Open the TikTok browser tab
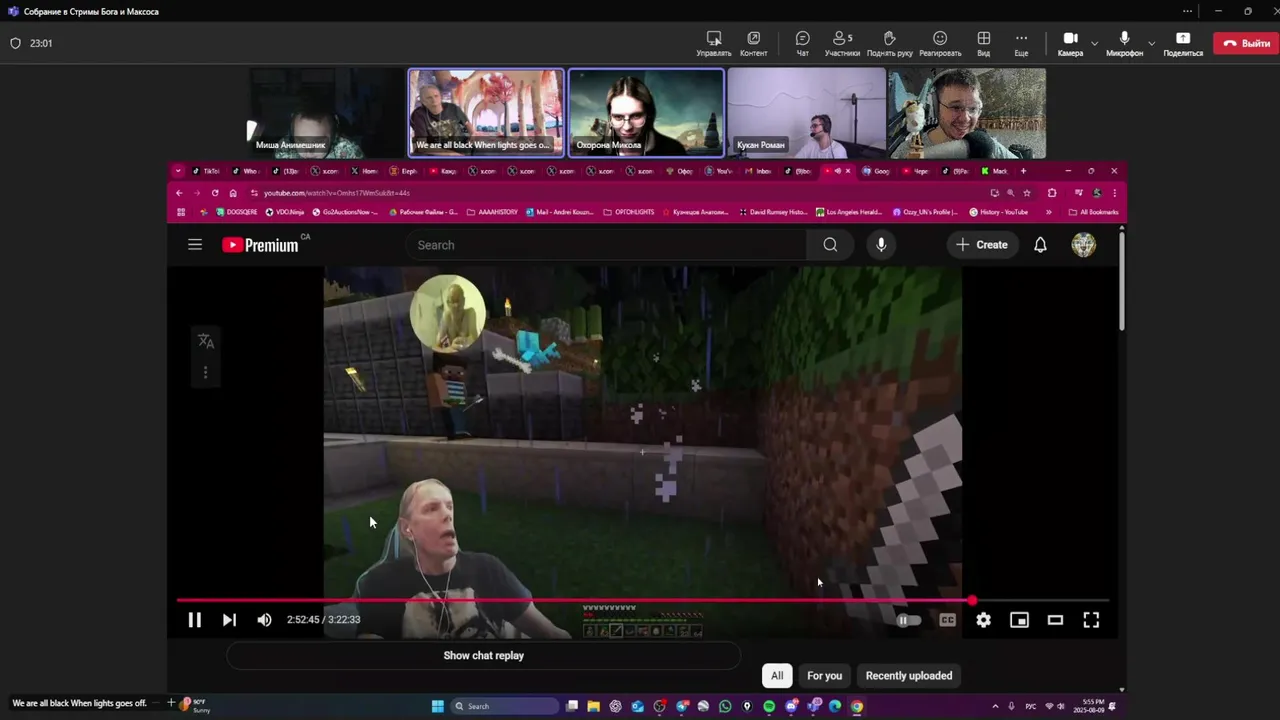The width and height of the screenshot is (1280, 720). pos(205,171)
